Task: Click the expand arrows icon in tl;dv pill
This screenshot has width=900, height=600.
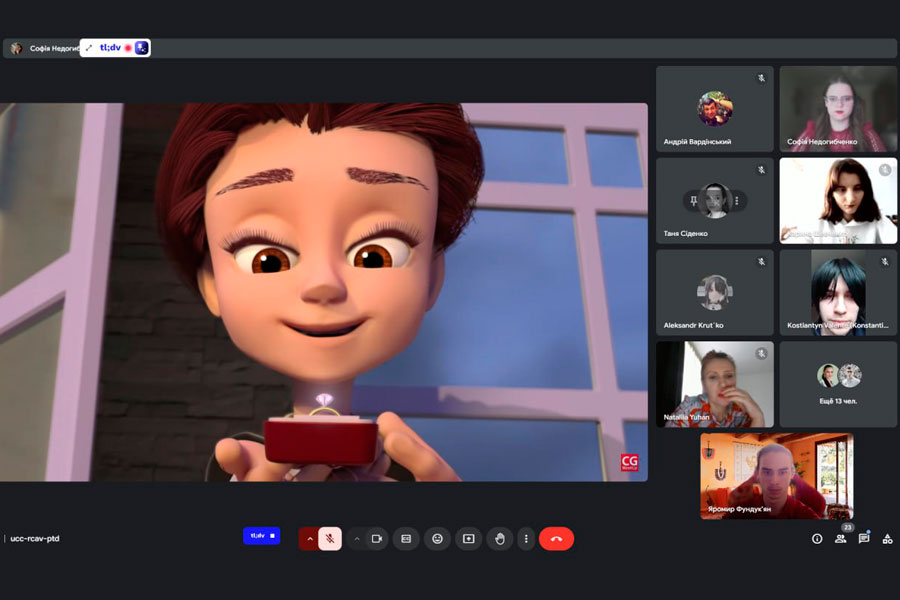Action: [89, 48]
